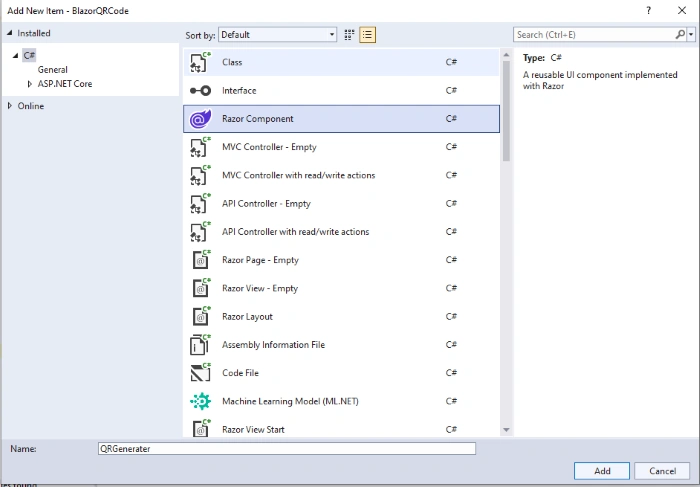Image resolution: width=700 pixels, height=487 pixels.
Task: Switch to medium icons list view
Action: pyautogui.click(x=367, y=35)
